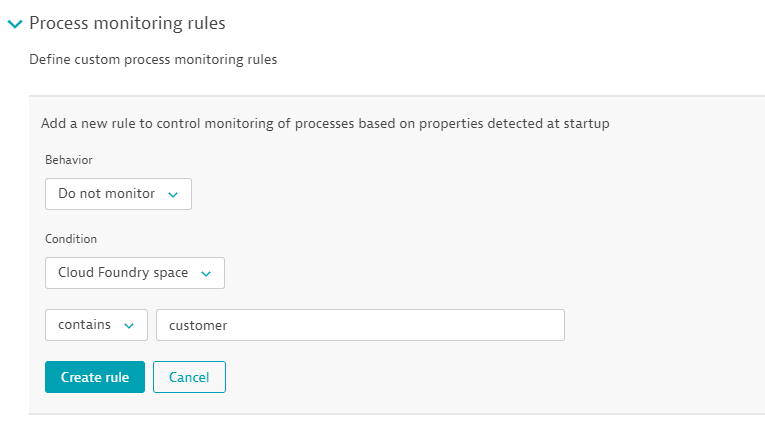
Task: Click the Process monitoring rules heading
Action: 127,23
